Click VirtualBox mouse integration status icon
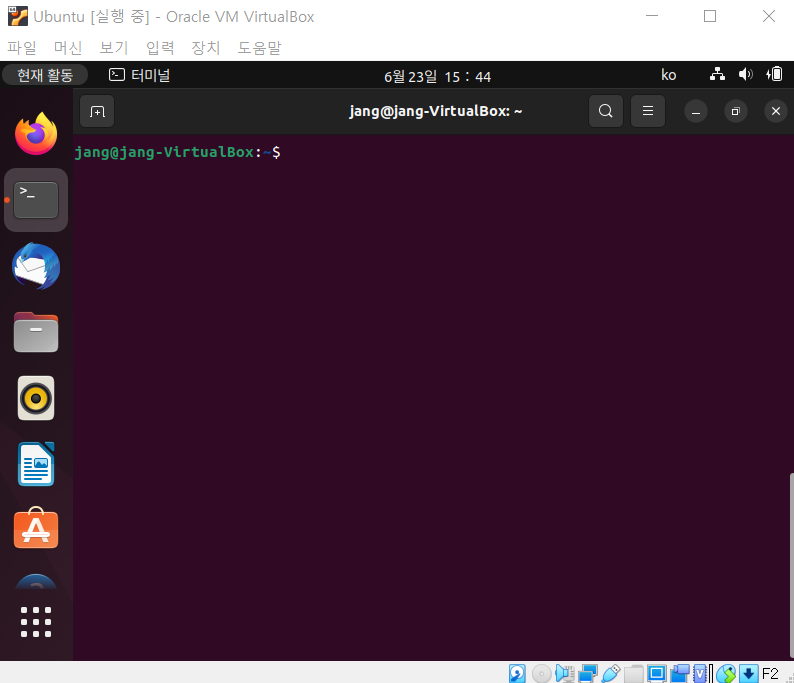The height and width of the screenshot is (683, 794). coord(726,674)
